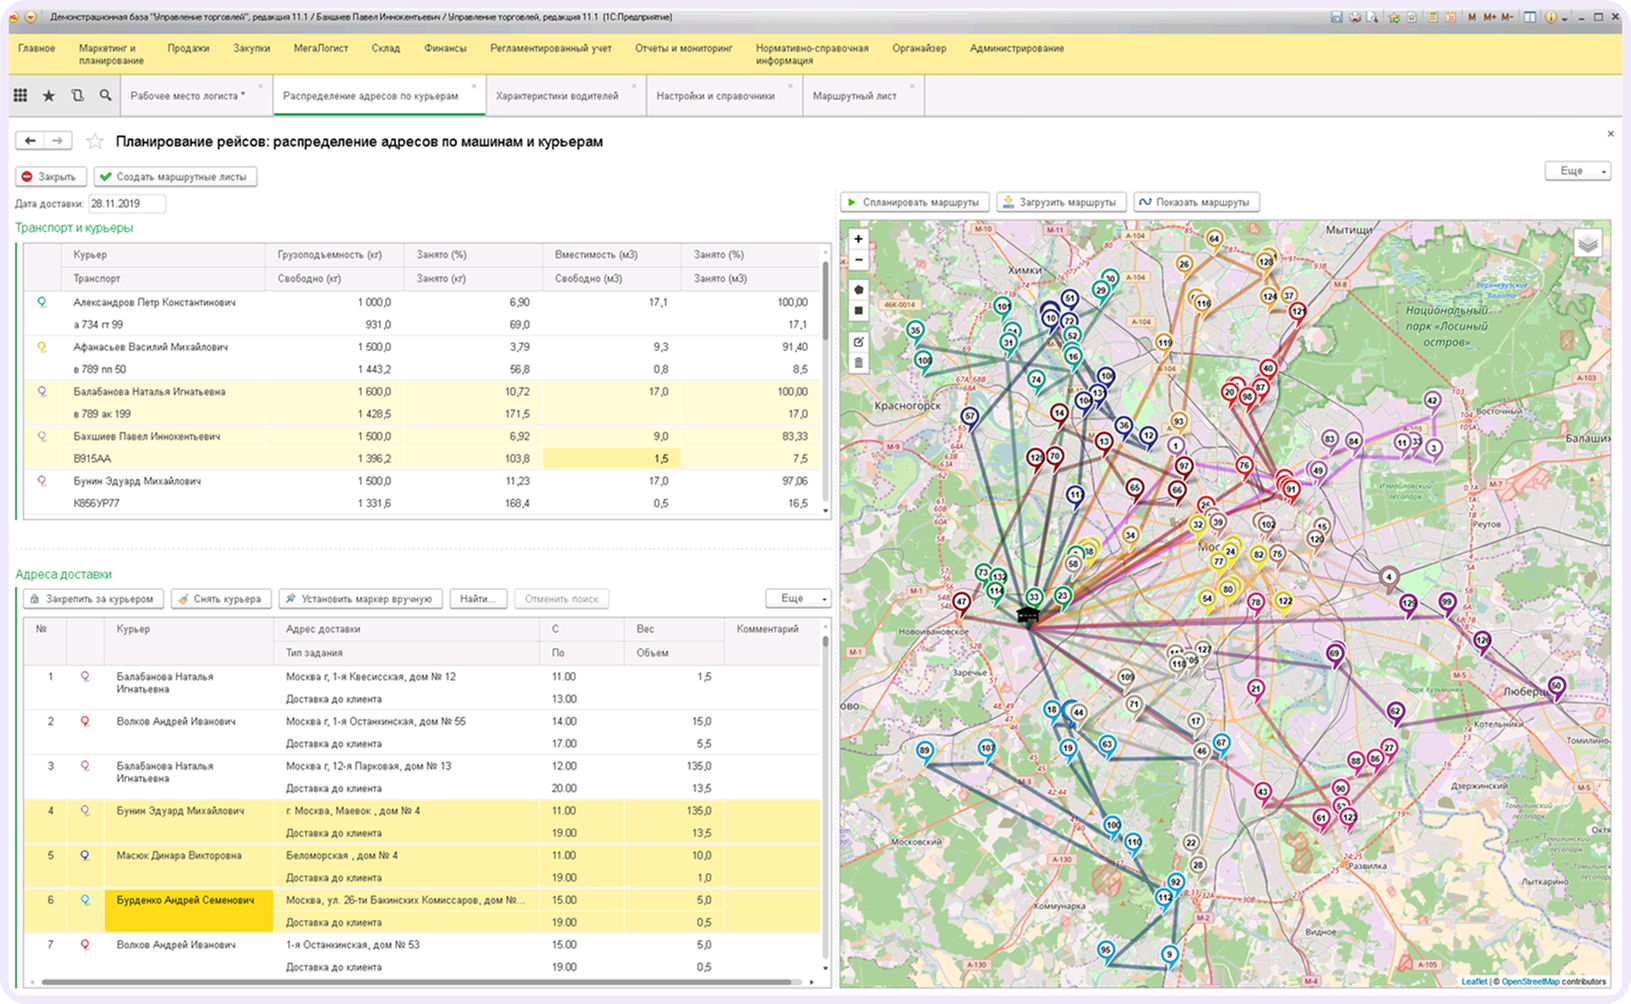Click the Найти... button

click(x=478, y=599)
